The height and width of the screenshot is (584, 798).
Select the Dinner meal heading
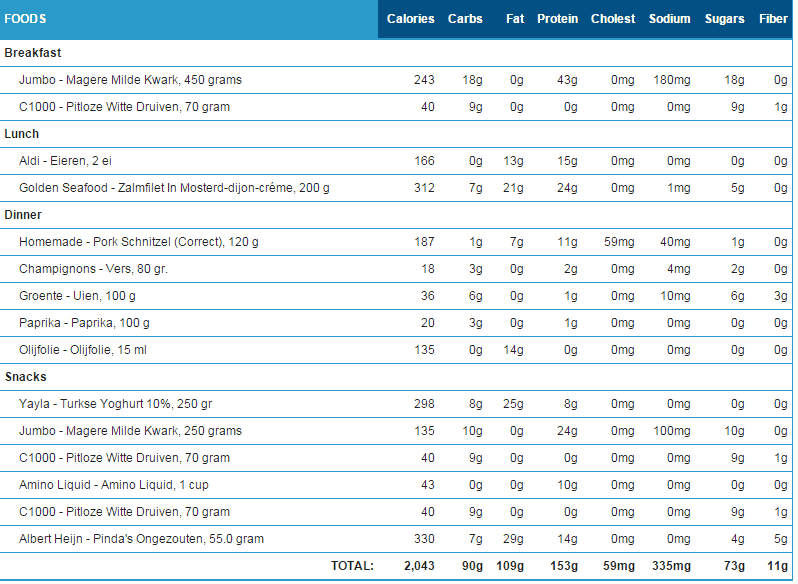coord(24,215)
